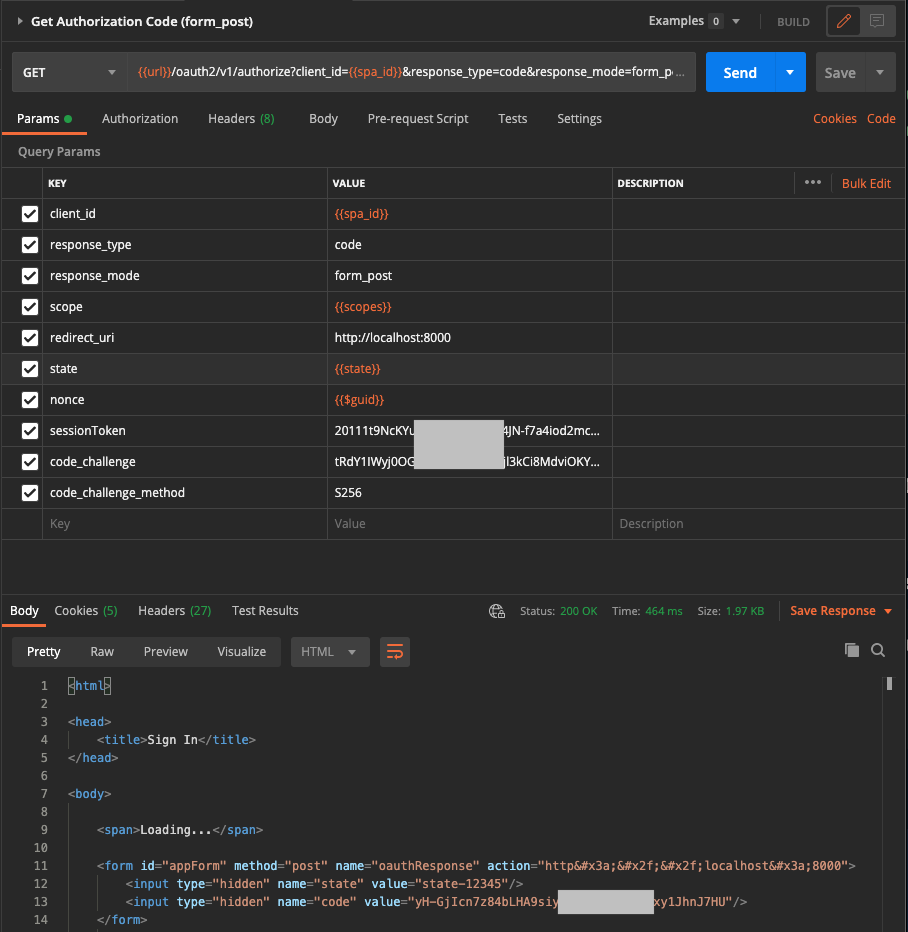Click the network globe lock icon

tap(497, 611)
